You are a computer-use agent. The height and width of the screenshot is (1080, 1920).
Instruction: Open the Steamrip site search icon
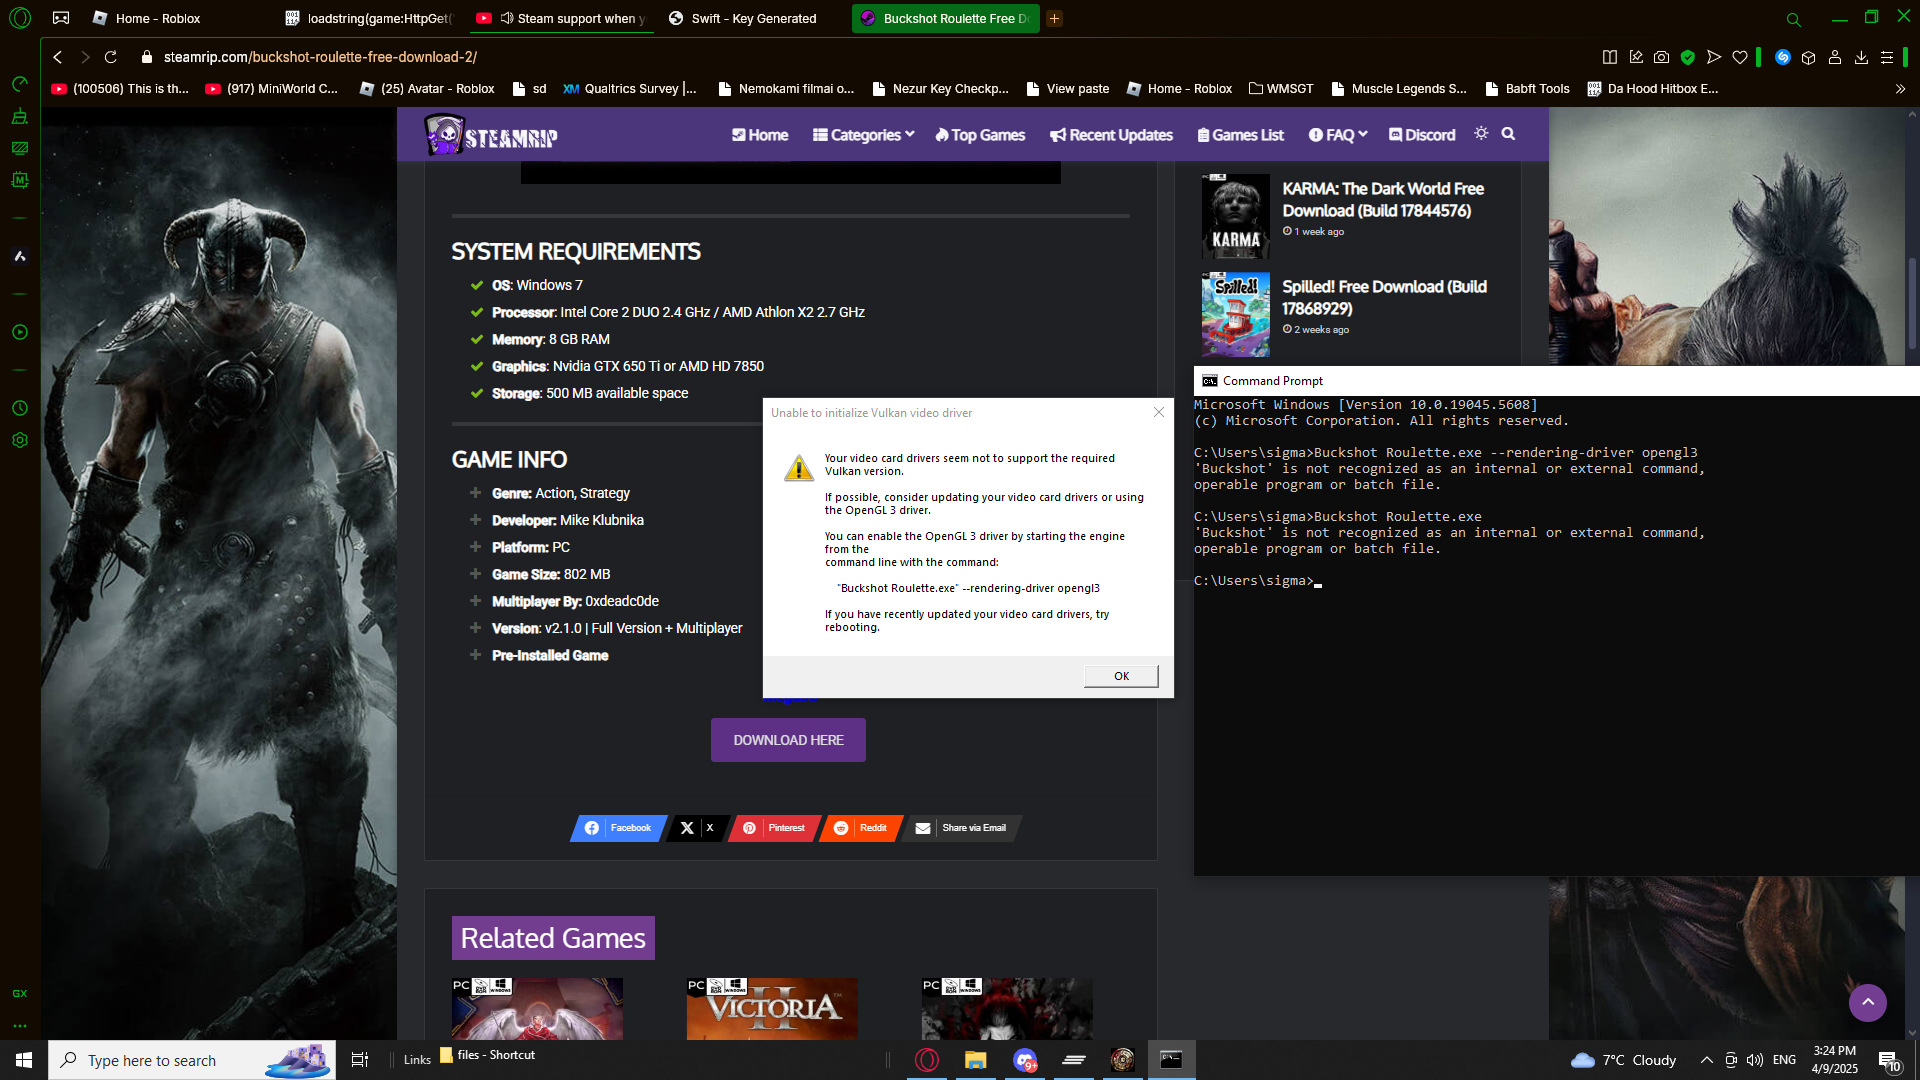(1508, 134)
